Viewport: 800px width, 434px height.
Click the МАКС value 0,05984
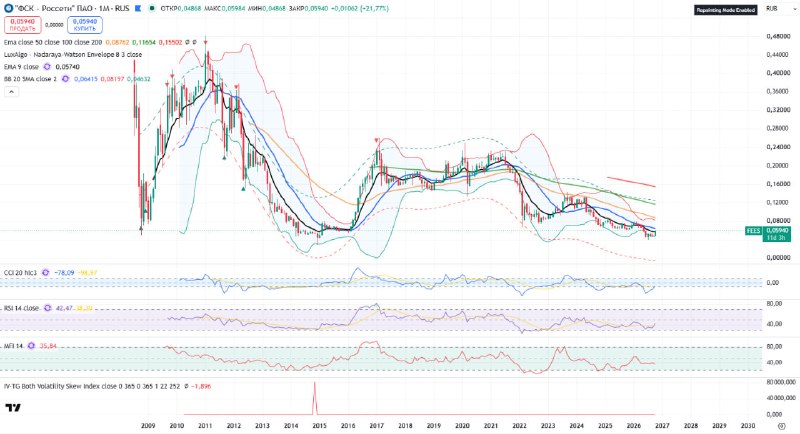[x=232, y=9]
